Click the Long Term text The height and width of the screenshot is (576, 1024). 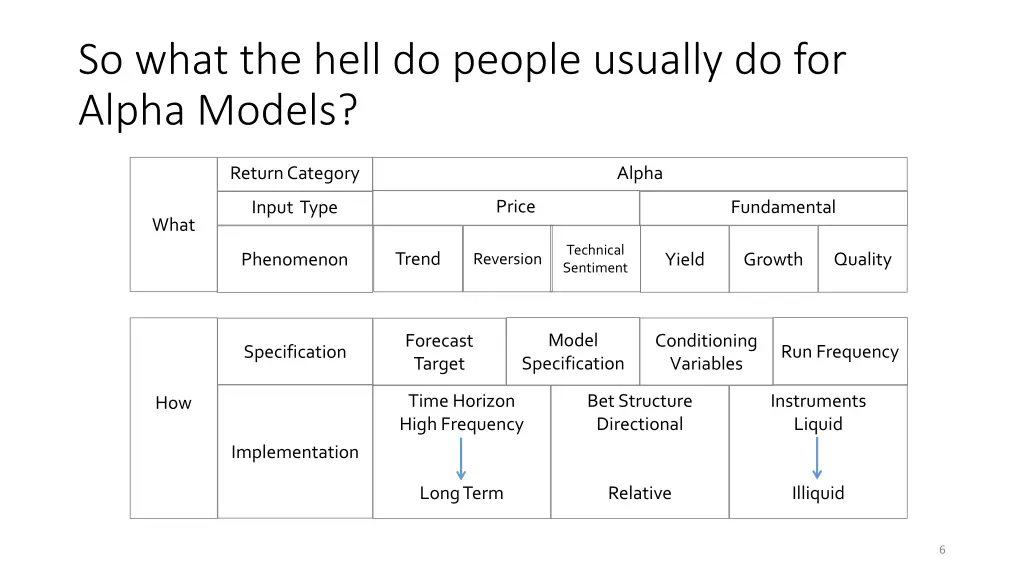[462, 493]
